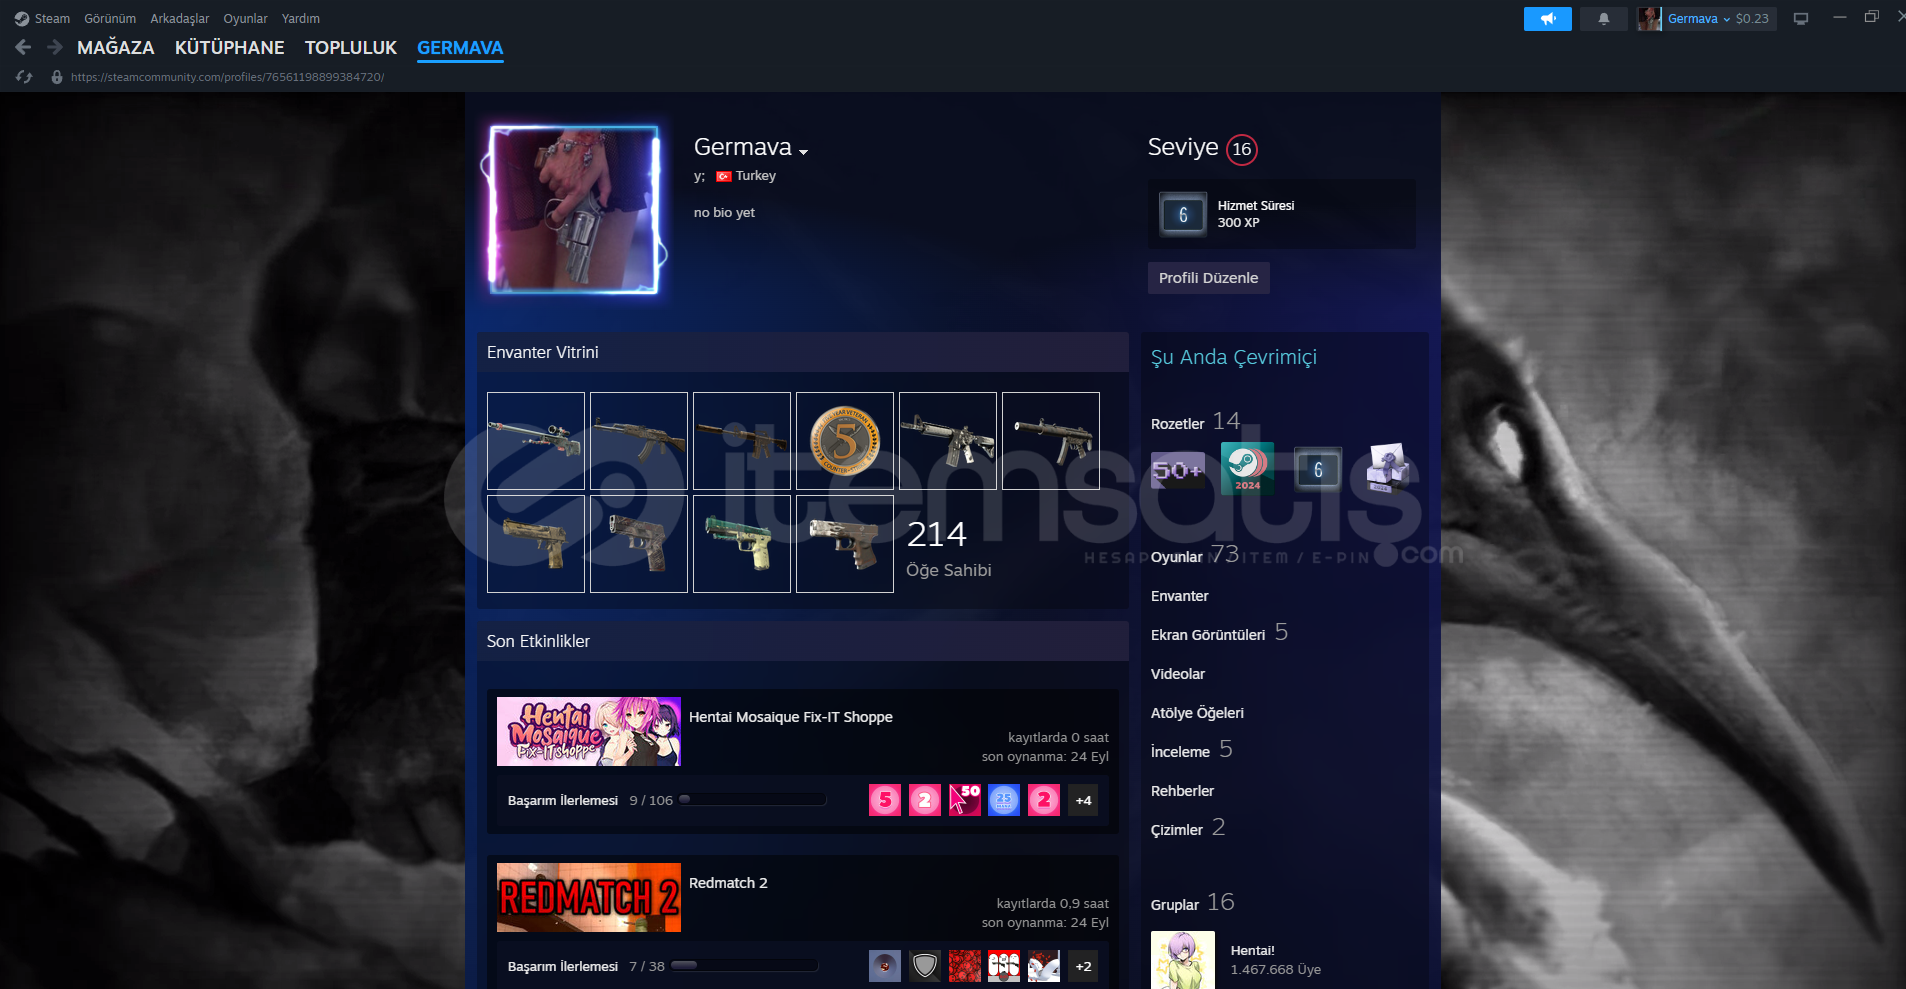Open the Atölye Öğeleri link
The image size is (1906, 989).
coord(1197,713)
